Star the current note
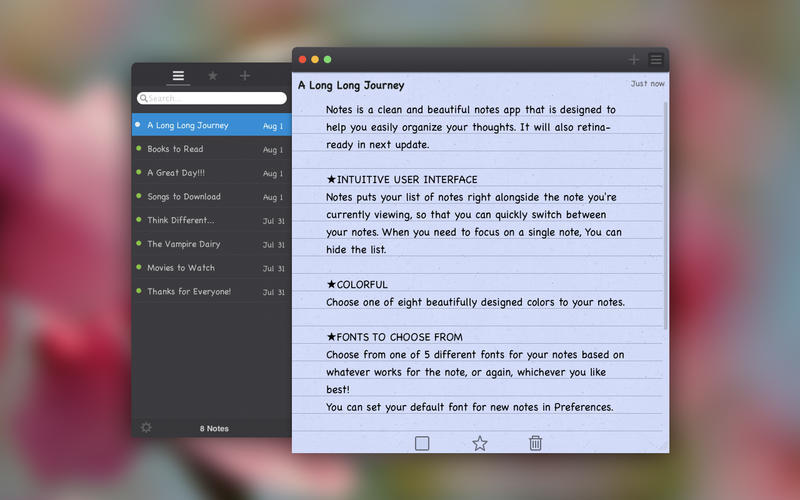Image resolution: width=800 pixels, height=500 pixels. [479, 443]
